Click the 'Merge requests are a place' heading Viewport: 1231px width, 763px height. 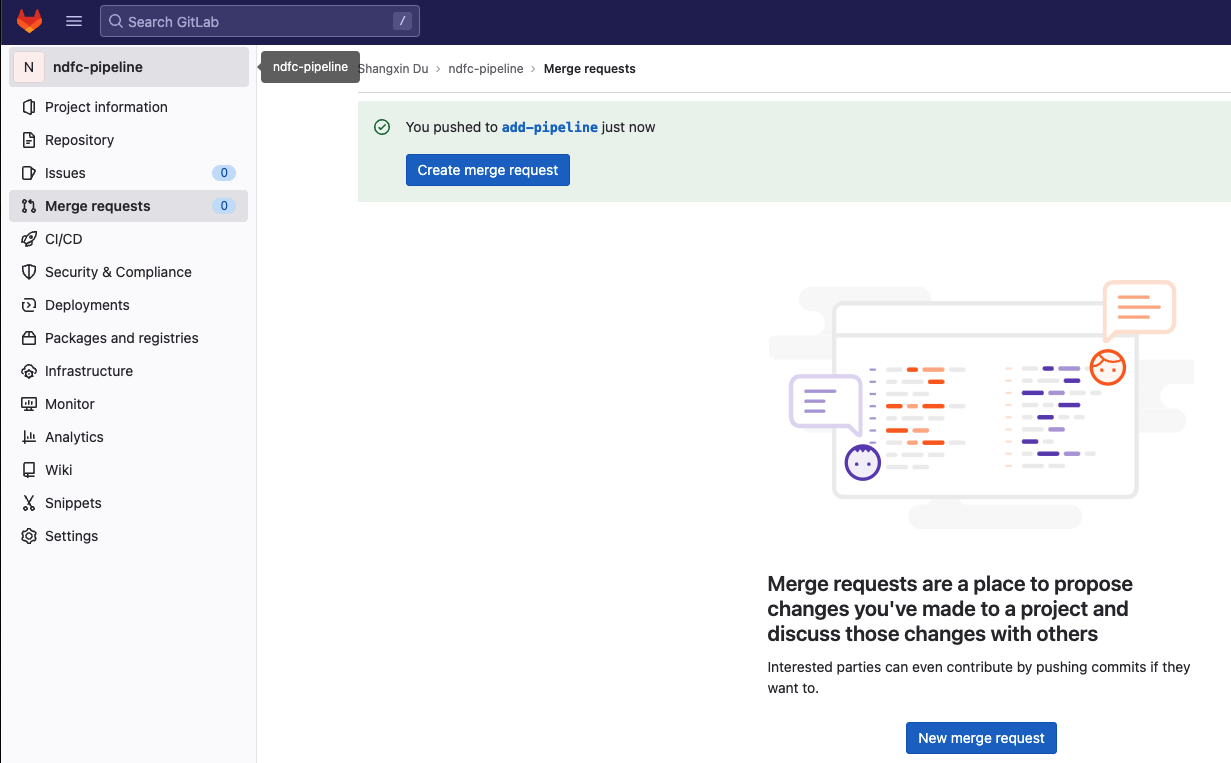(950, 609)
